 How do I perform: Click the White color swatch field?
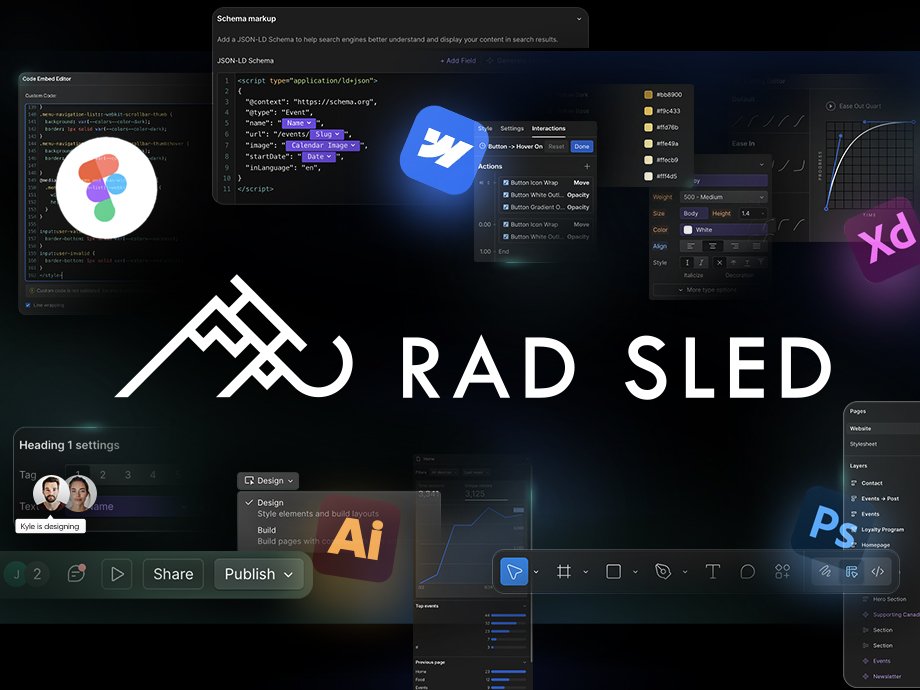(723, 230)
